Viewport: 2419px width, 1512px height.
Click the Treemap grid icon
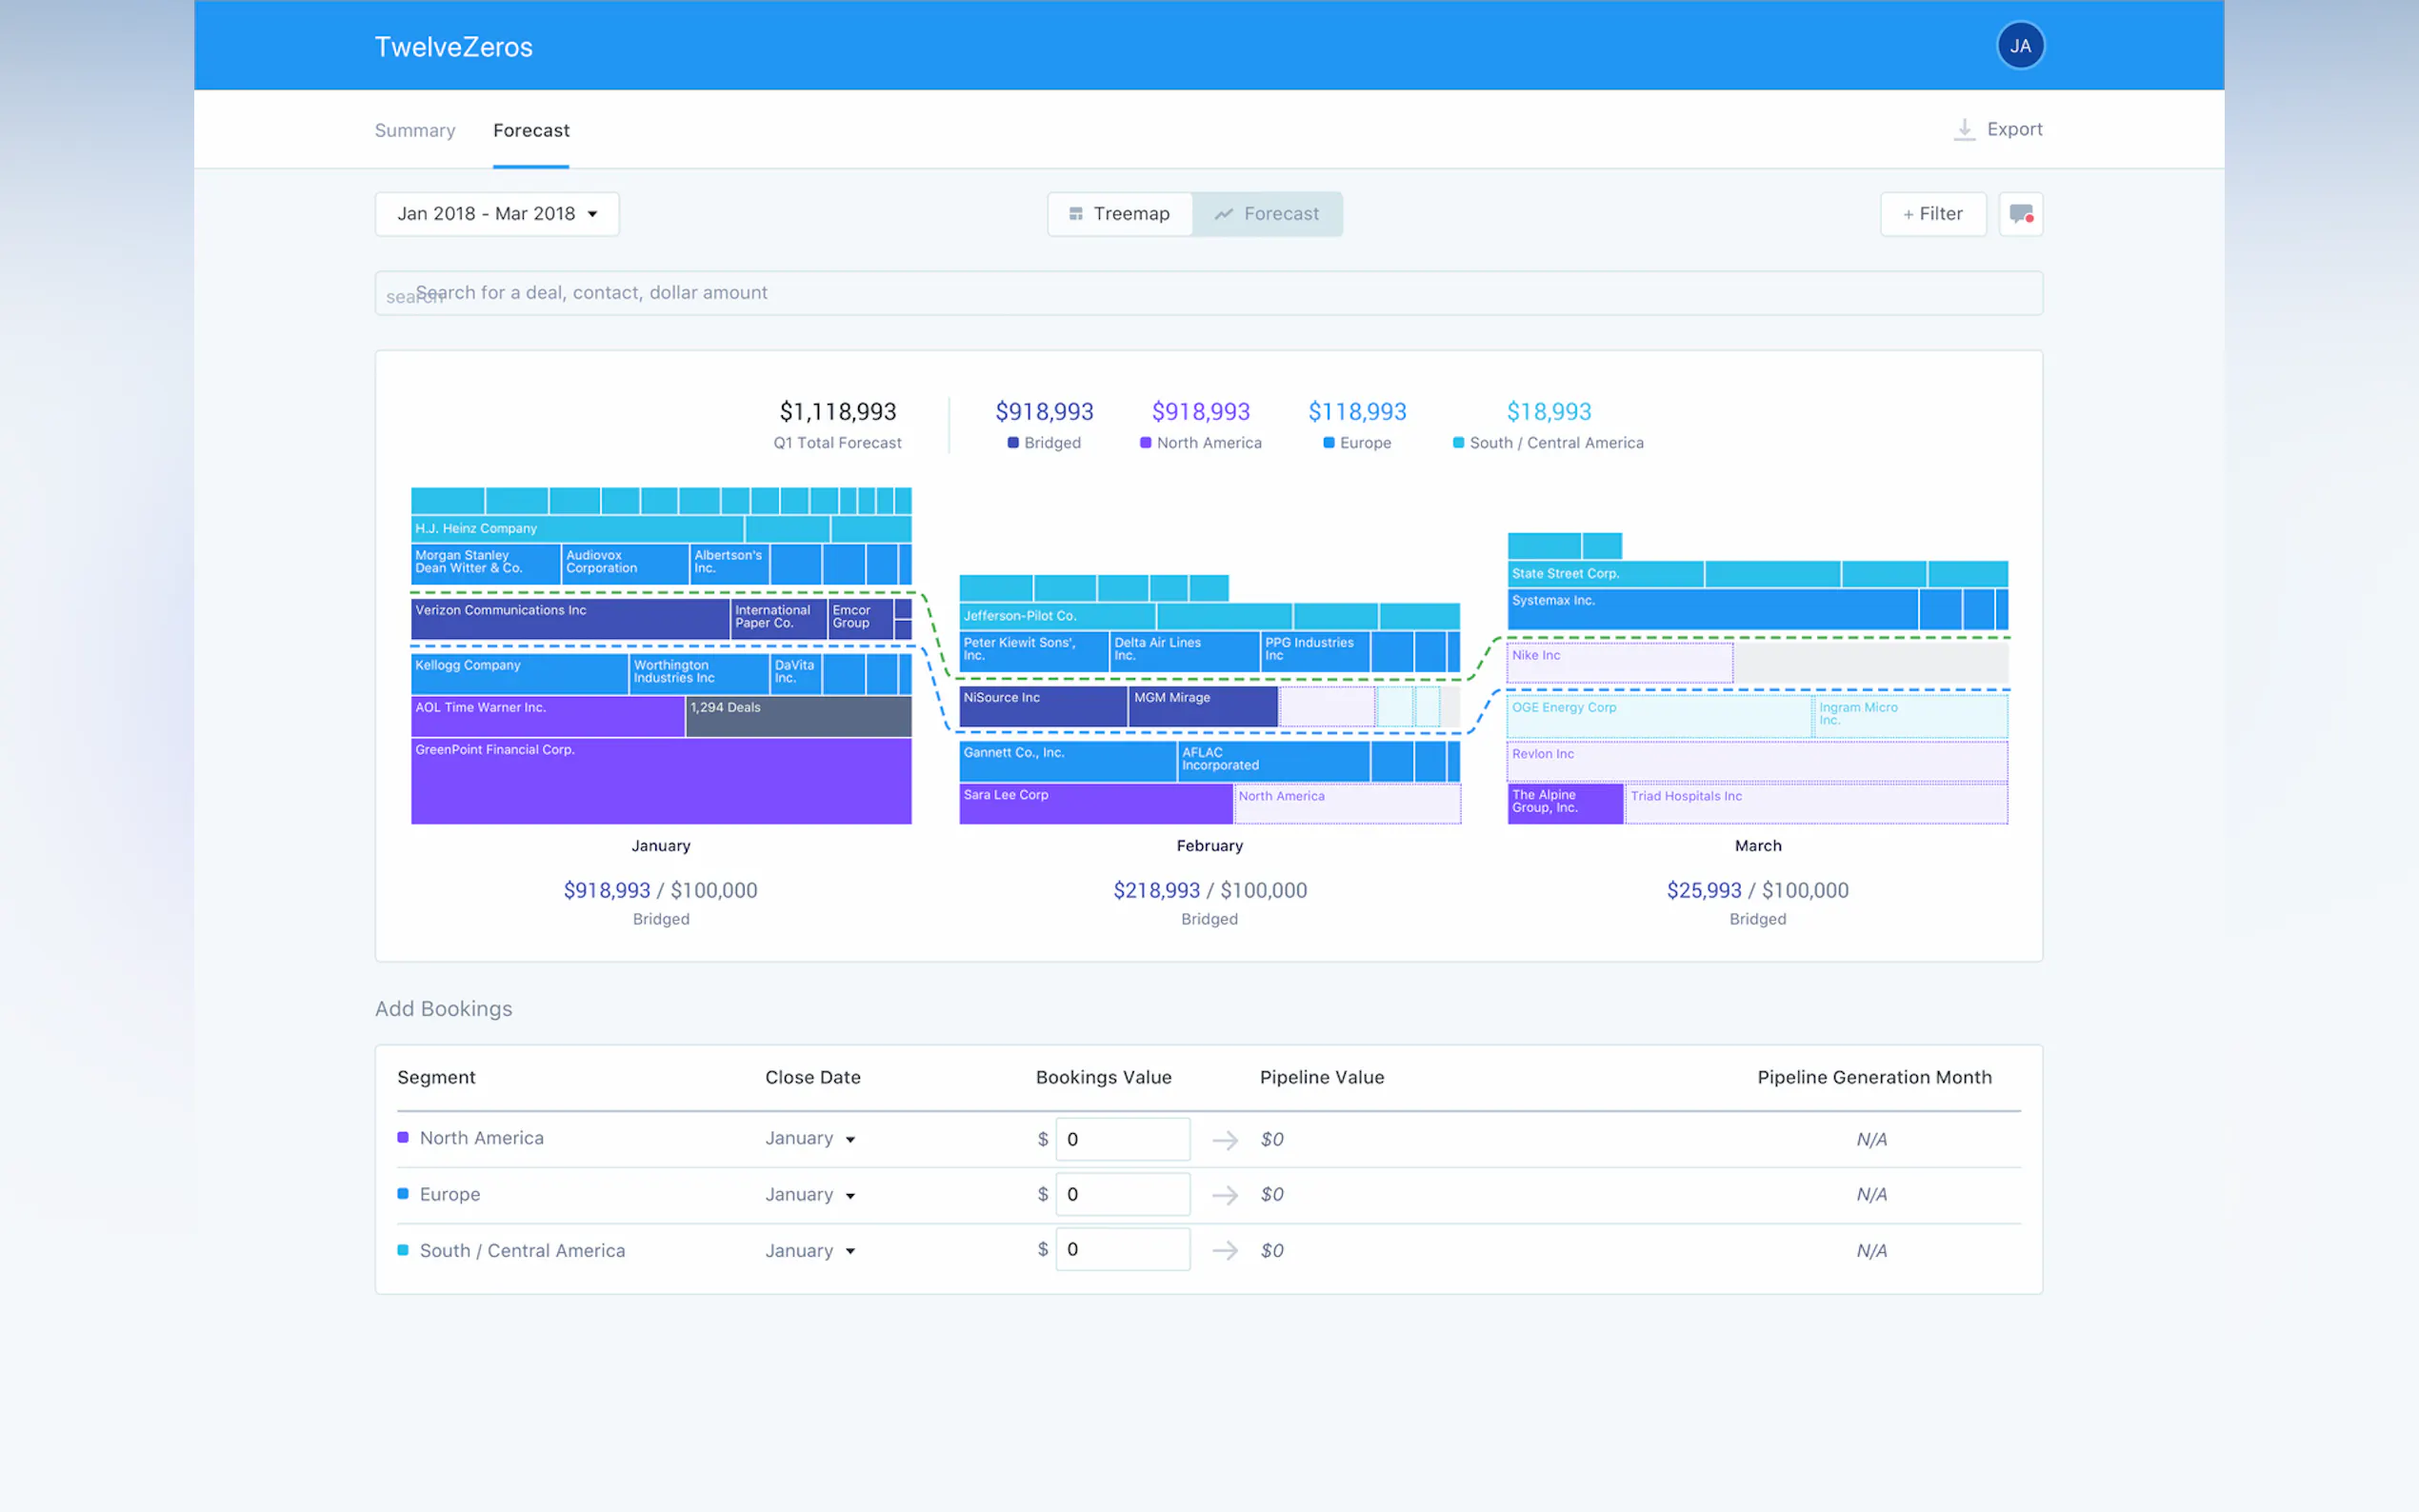1076,214
